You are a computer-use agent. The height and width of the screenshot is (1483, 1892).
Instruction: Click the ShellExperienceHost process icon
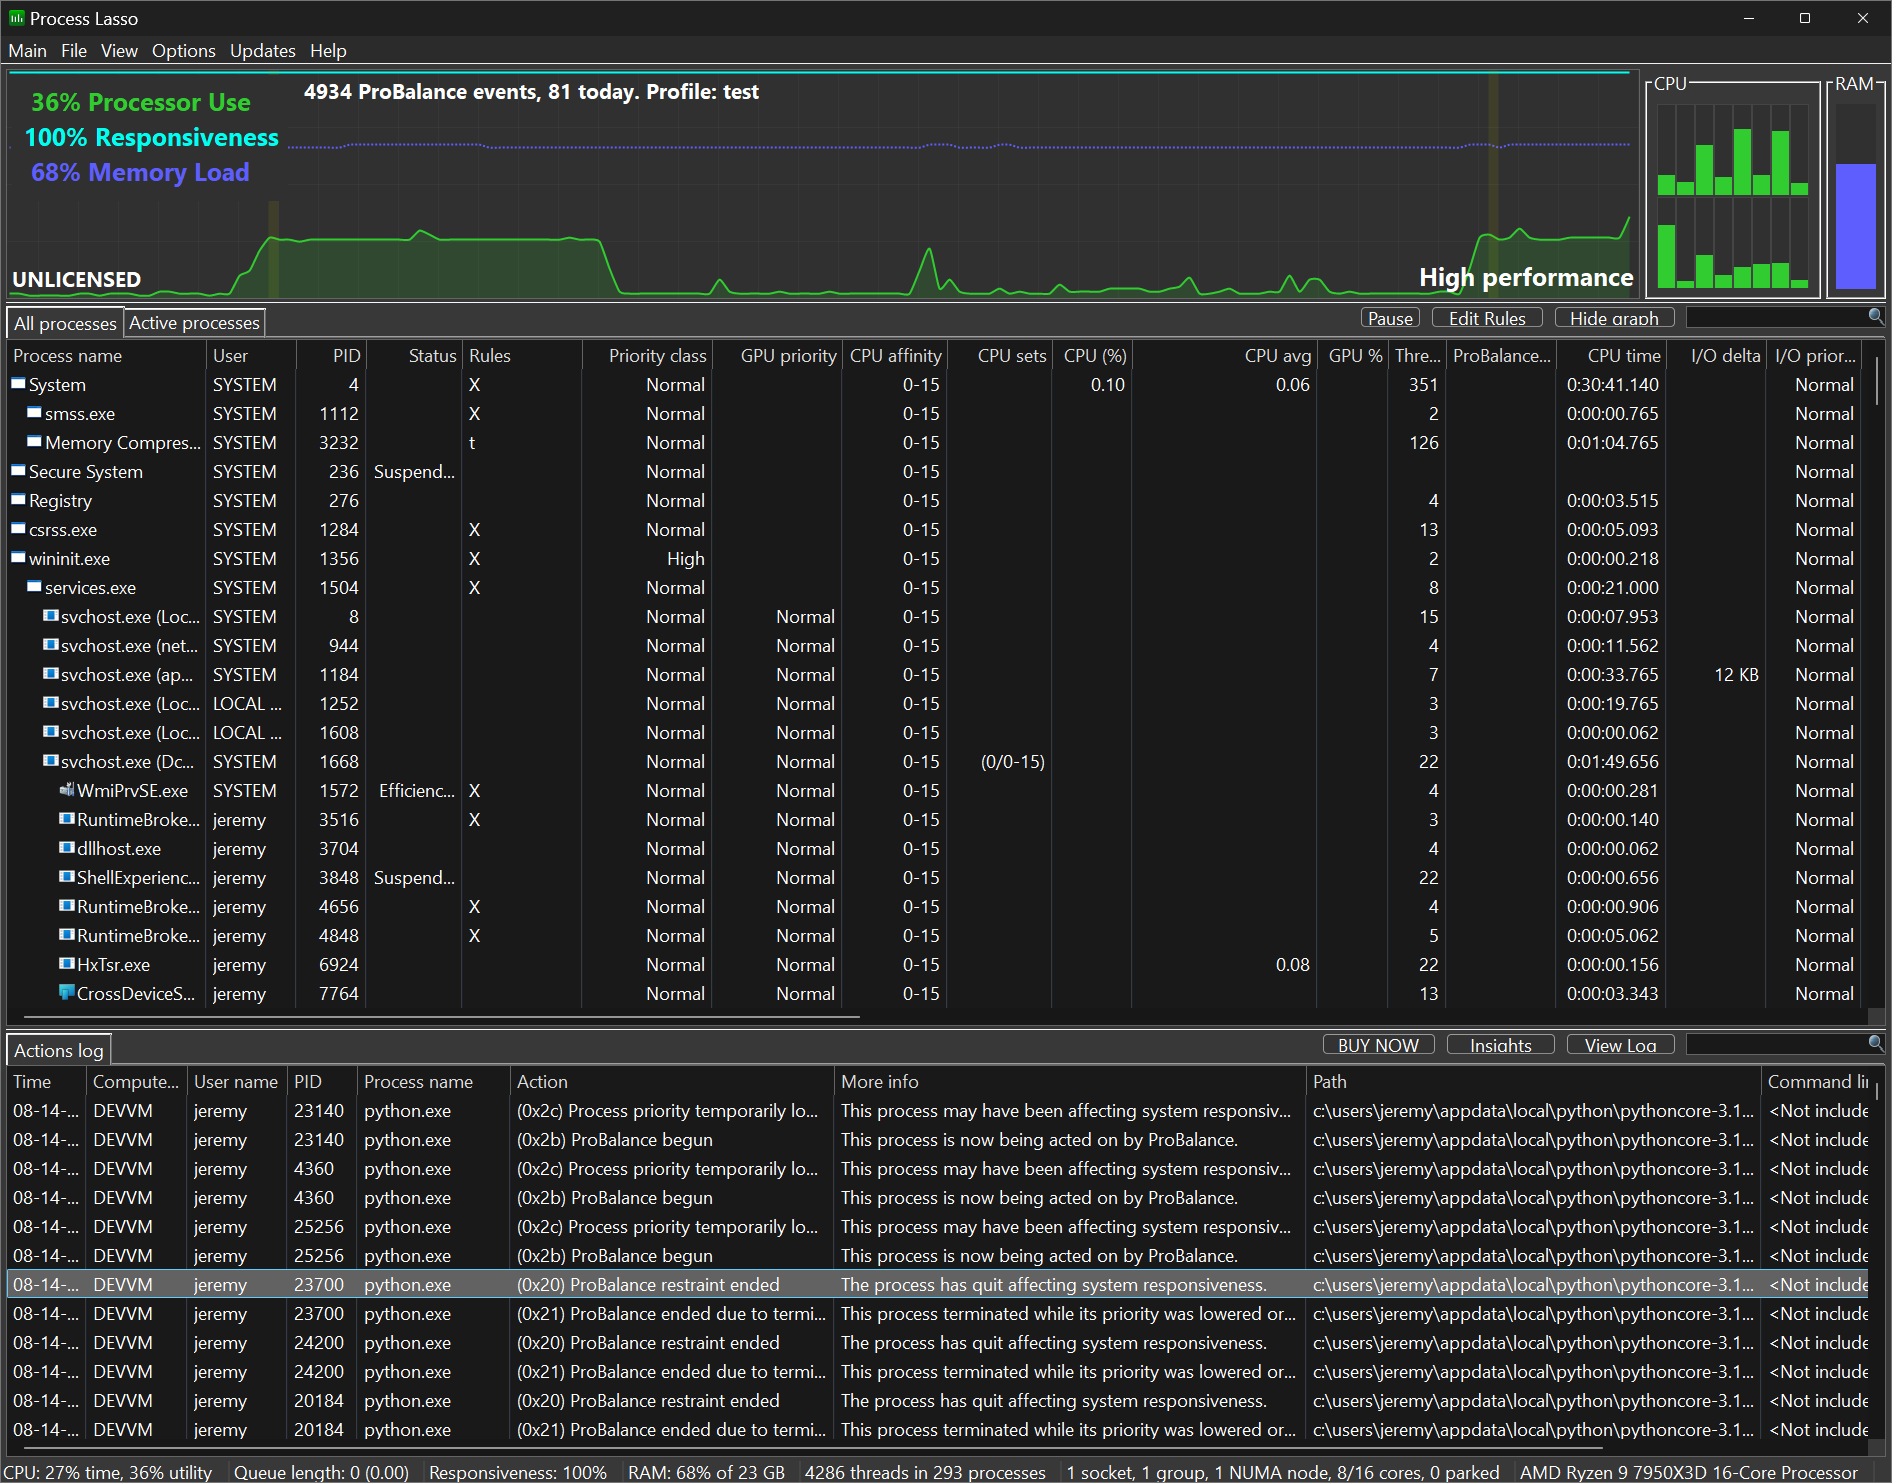coord(67,877)
